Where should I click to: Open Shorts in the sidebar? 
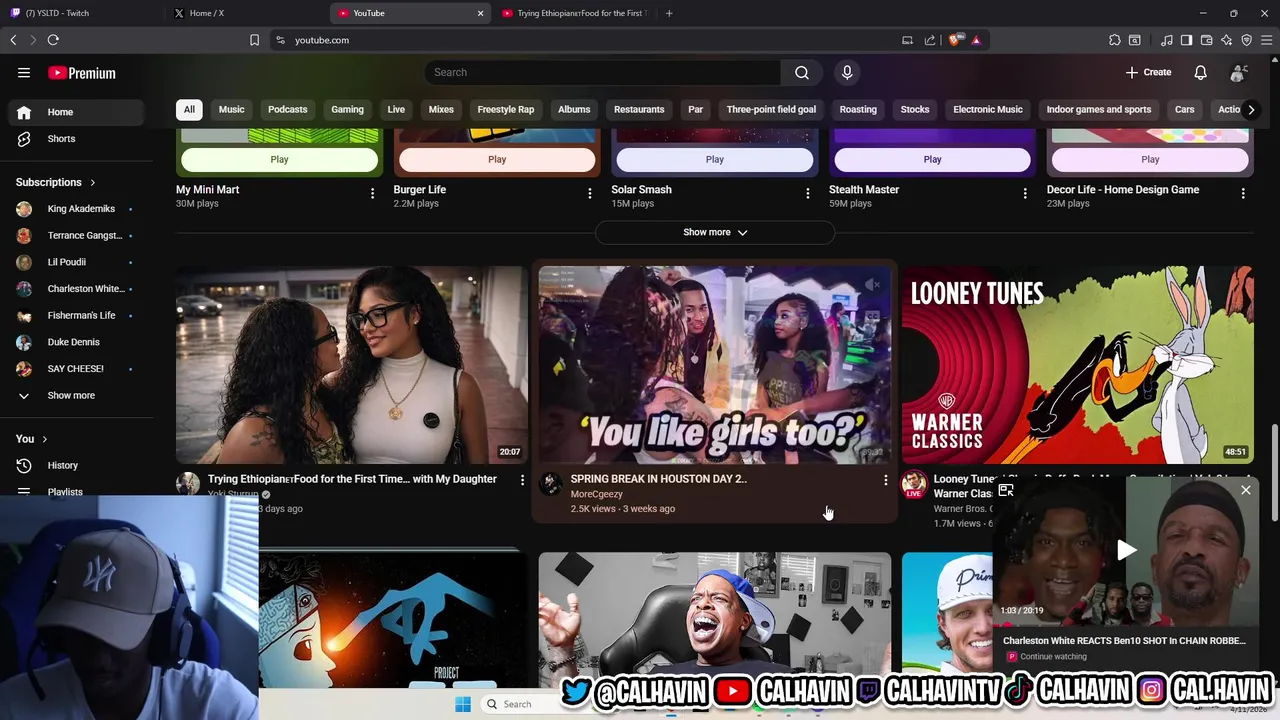(76, 139)
